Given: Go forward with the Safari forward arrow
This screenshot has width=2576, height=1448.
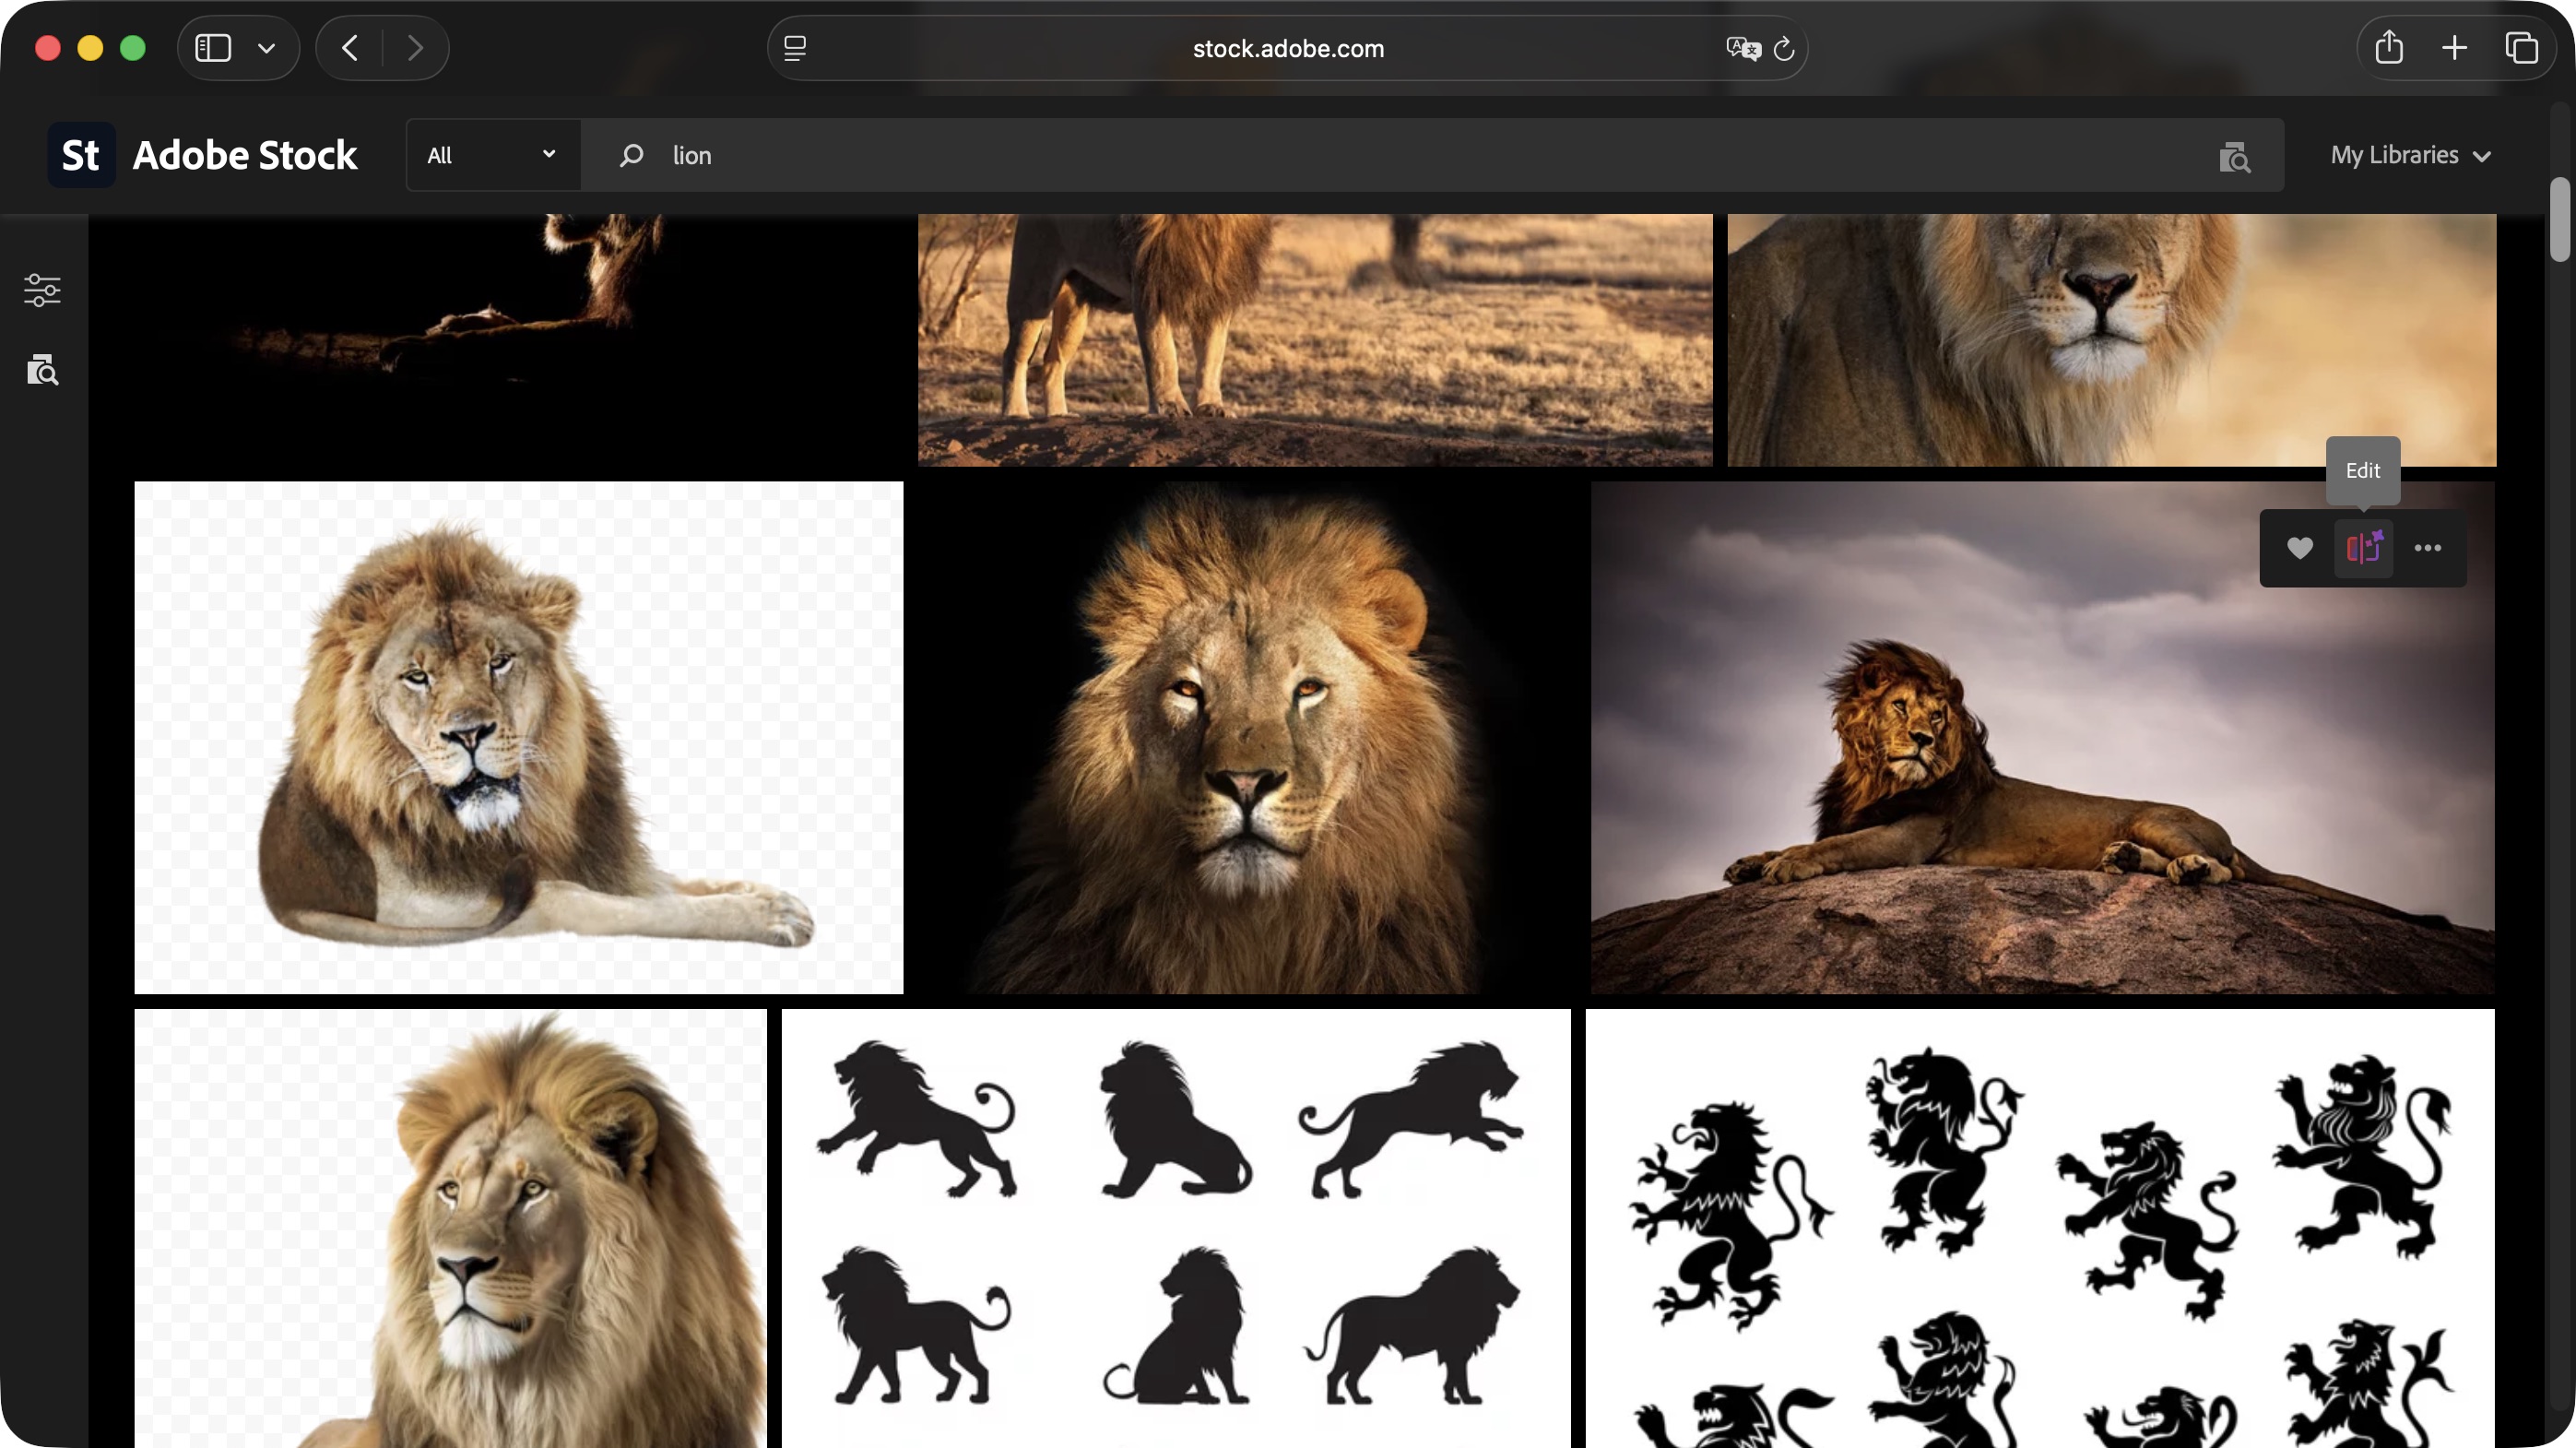Looking at the screenshot, I should pyautogui.click(x=415, y=48).
